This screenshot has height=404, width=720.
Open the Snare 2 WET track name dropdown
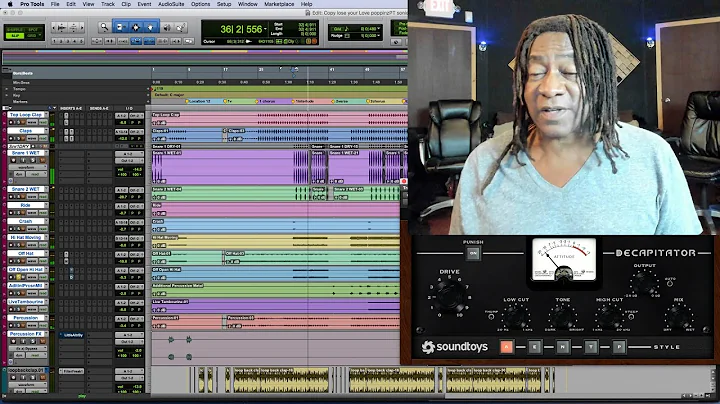(46, 189)
